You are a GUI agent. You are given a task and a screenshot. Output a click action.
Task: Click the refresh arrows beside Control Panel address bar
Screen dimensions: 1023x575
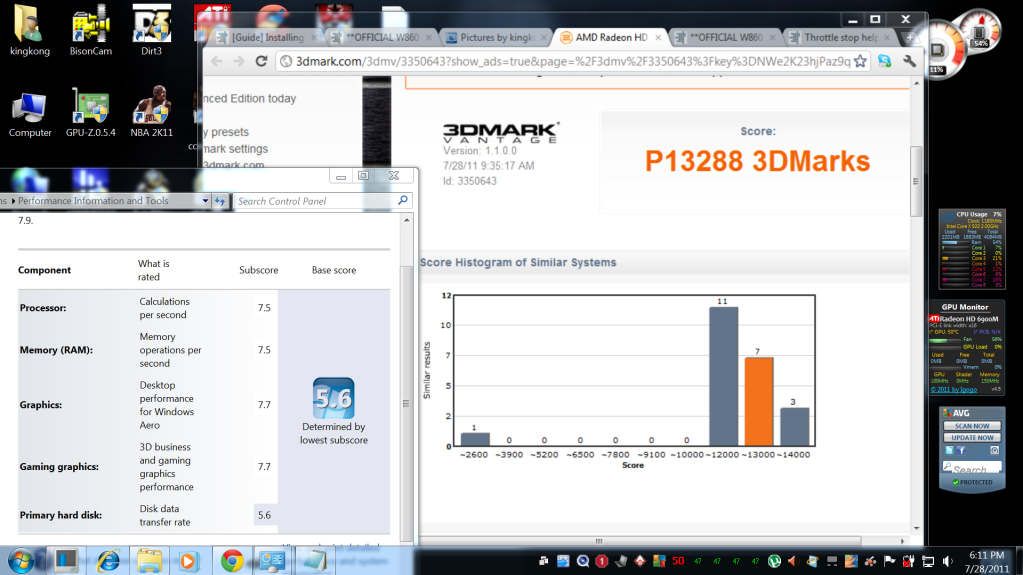pos(220,201)
